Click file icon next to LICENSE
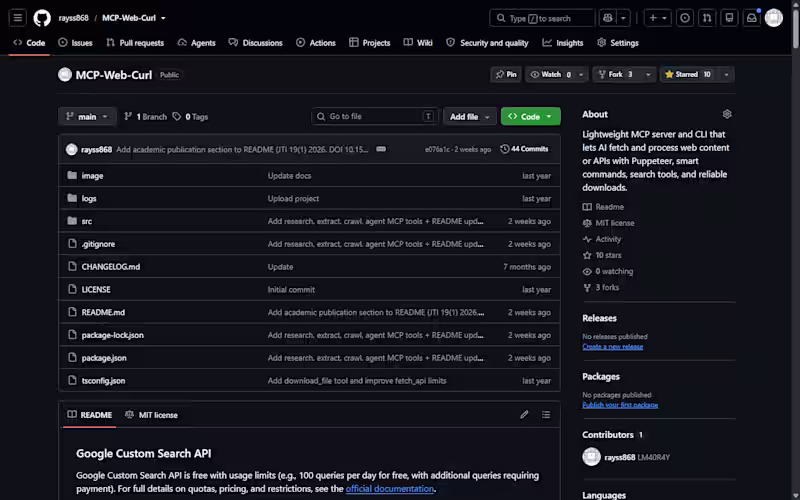Image resolution: width=800 pixels, height=500 pixels. tap(72, 289)
